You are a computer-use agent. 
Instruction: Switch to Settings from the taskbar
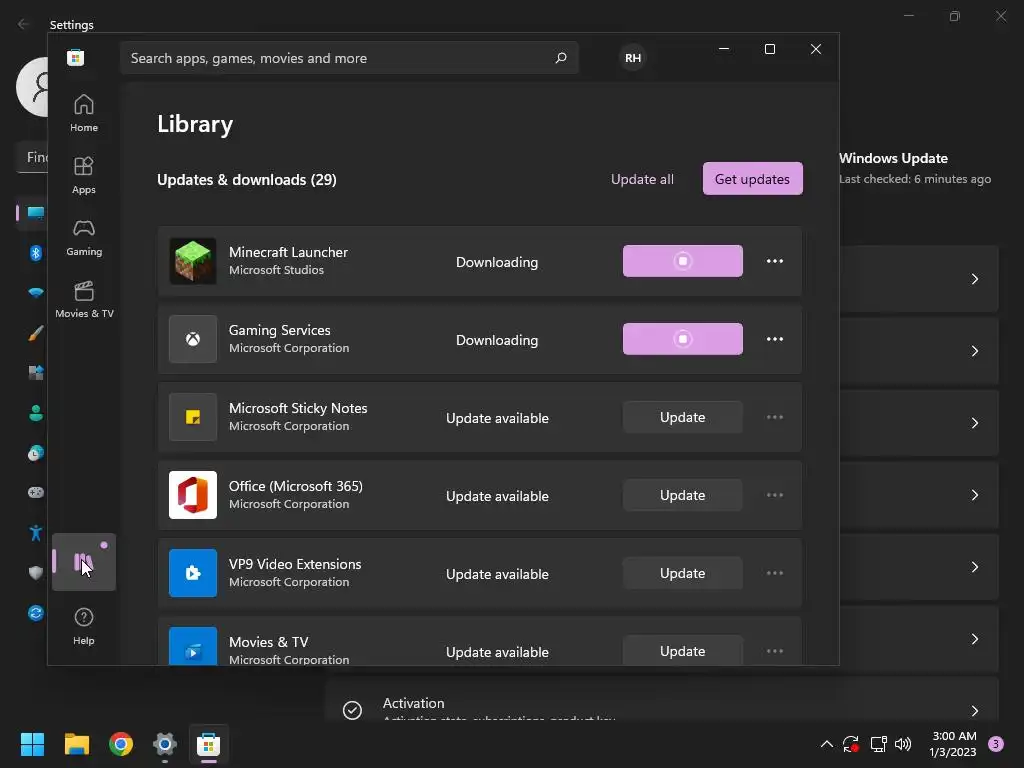pyautogui.click(x=165, y=744)
